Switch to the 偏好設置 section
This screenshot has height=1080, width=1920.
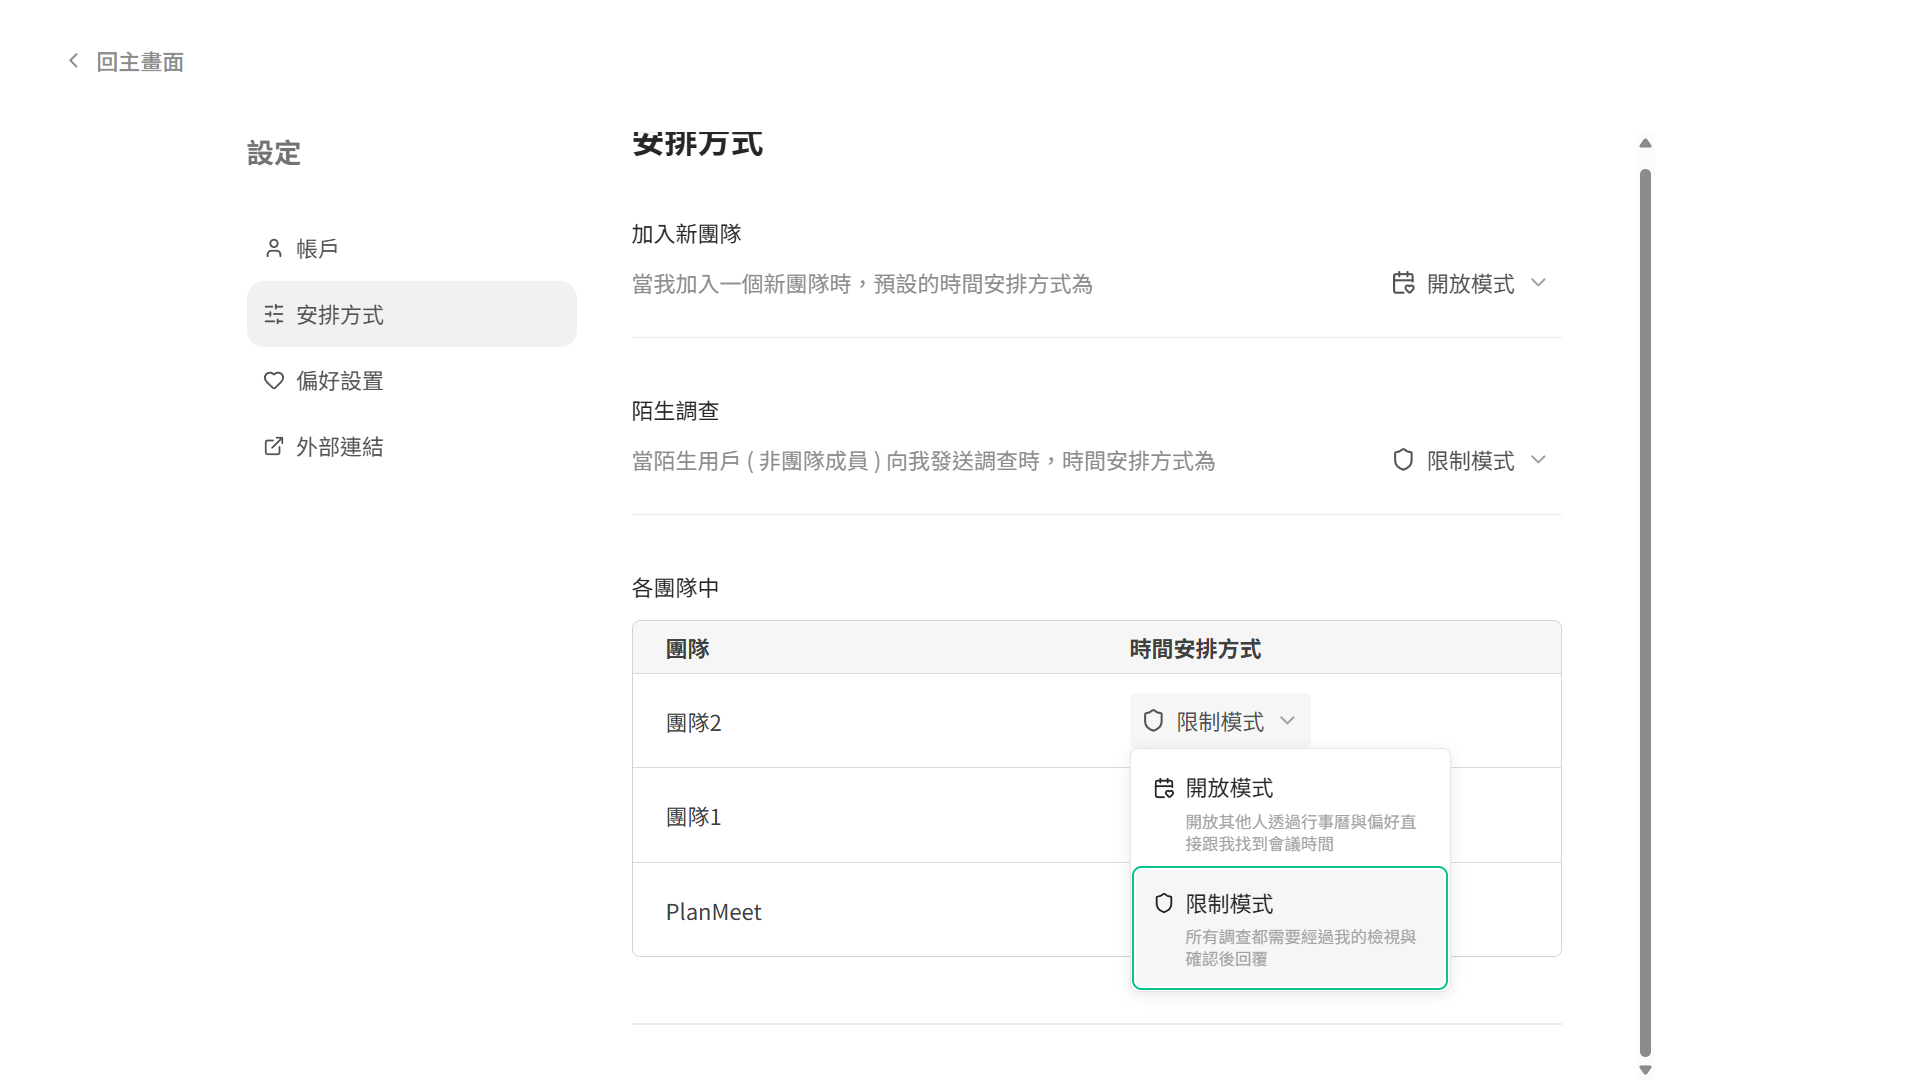click(x=337, y=380)
